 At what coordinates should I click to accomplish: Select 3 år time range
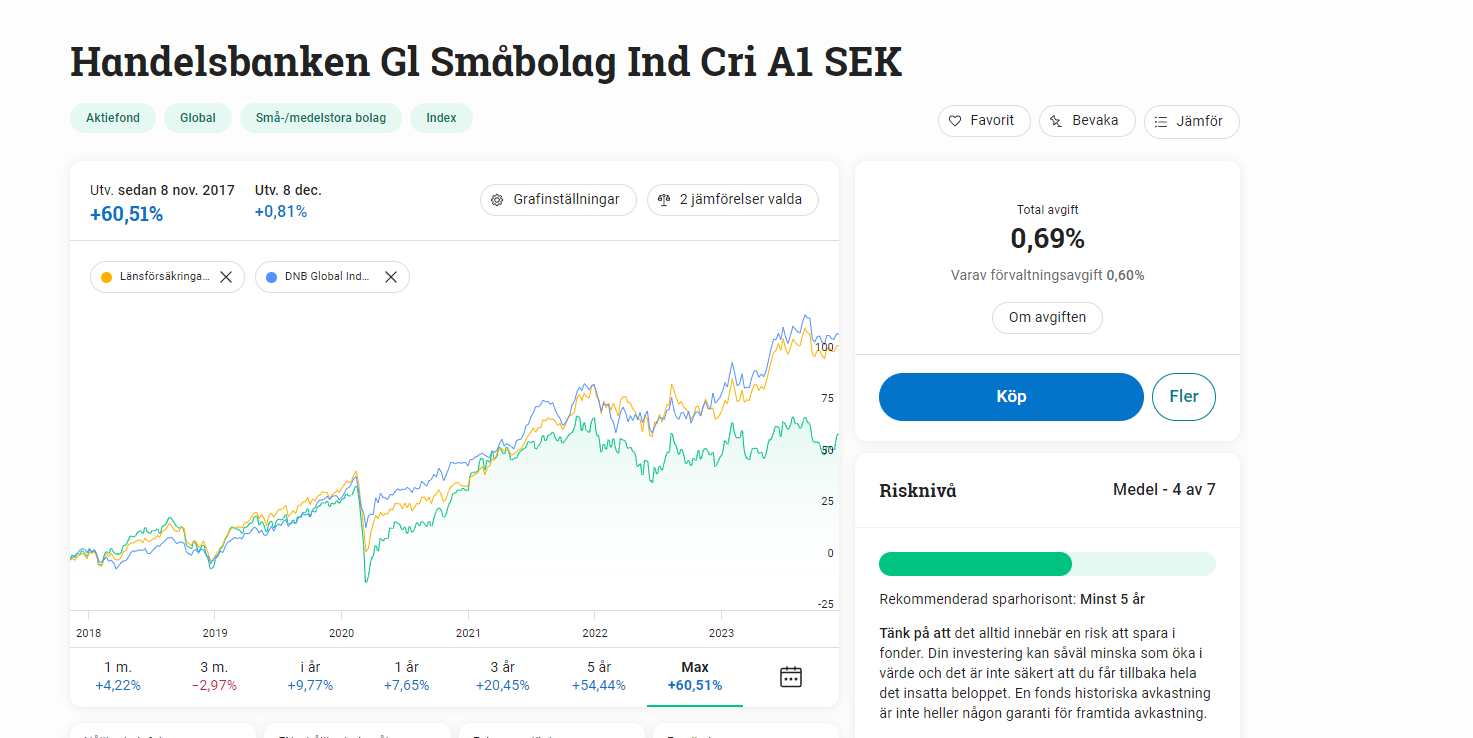[x=502, y=676]
